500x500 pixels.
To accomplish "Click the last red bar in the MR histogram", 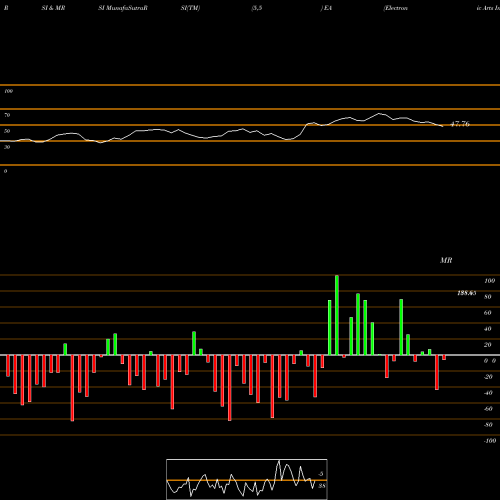I will [444, 357].
